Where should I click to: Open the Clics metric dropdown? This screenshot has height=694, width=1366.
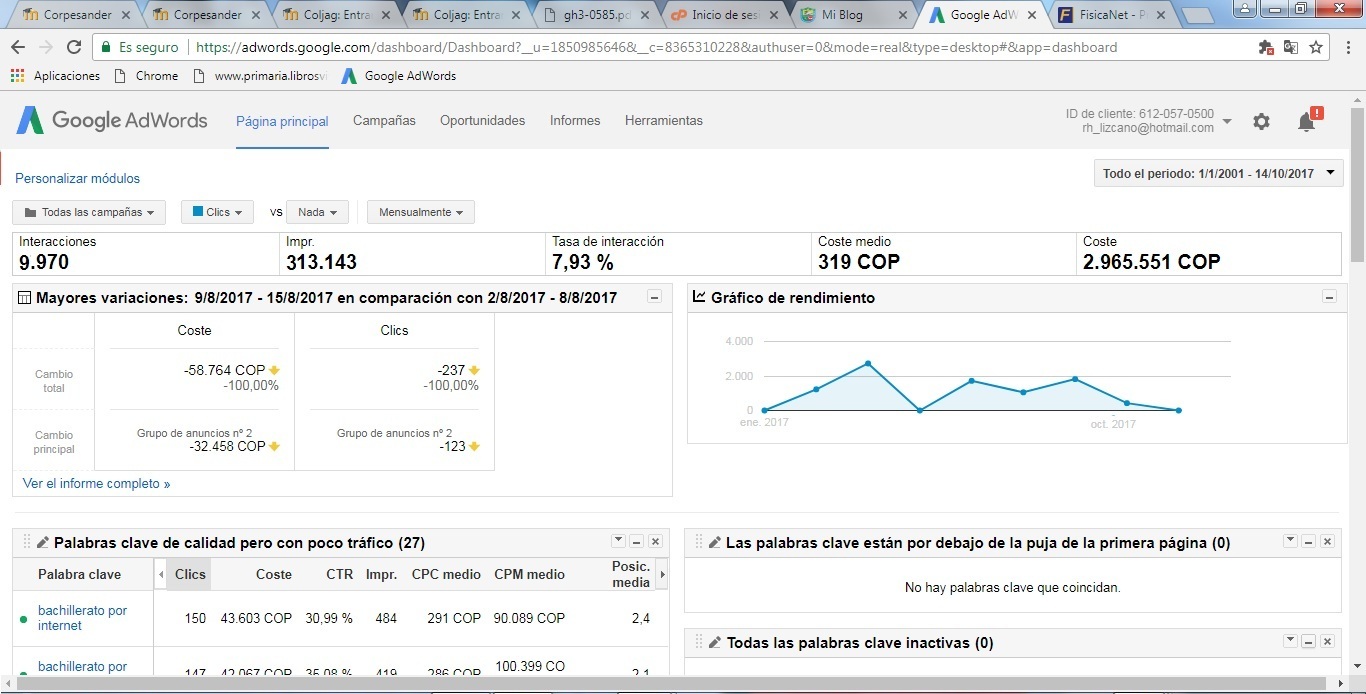[217, 212]
